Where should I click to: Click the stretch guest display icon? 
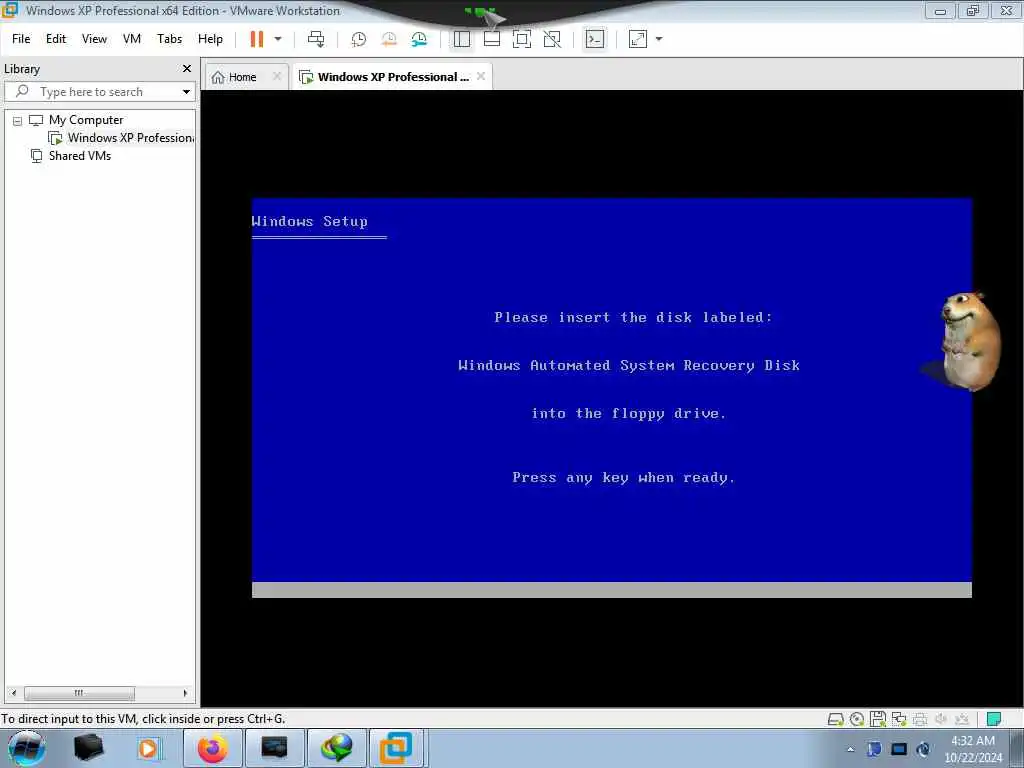[637, 39]
